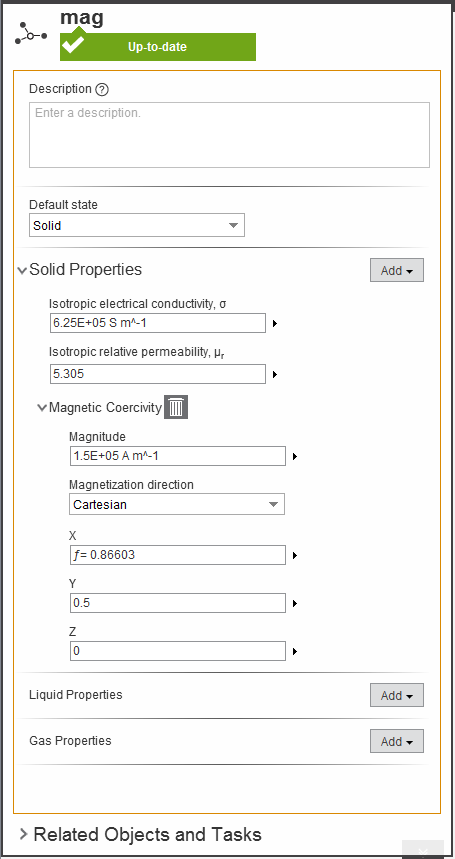
Task: Open arrow options for relative permeability field
Action: 275,375
